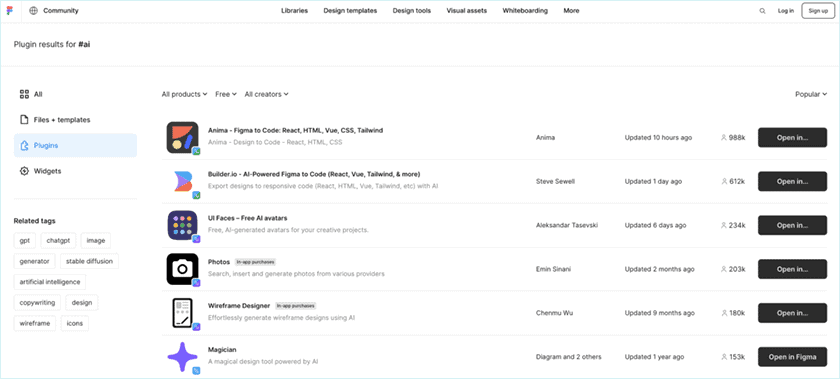The height and width of the screenshot is (379, 840).
Task: Click the users icon next to 988k
Action: 724,138
